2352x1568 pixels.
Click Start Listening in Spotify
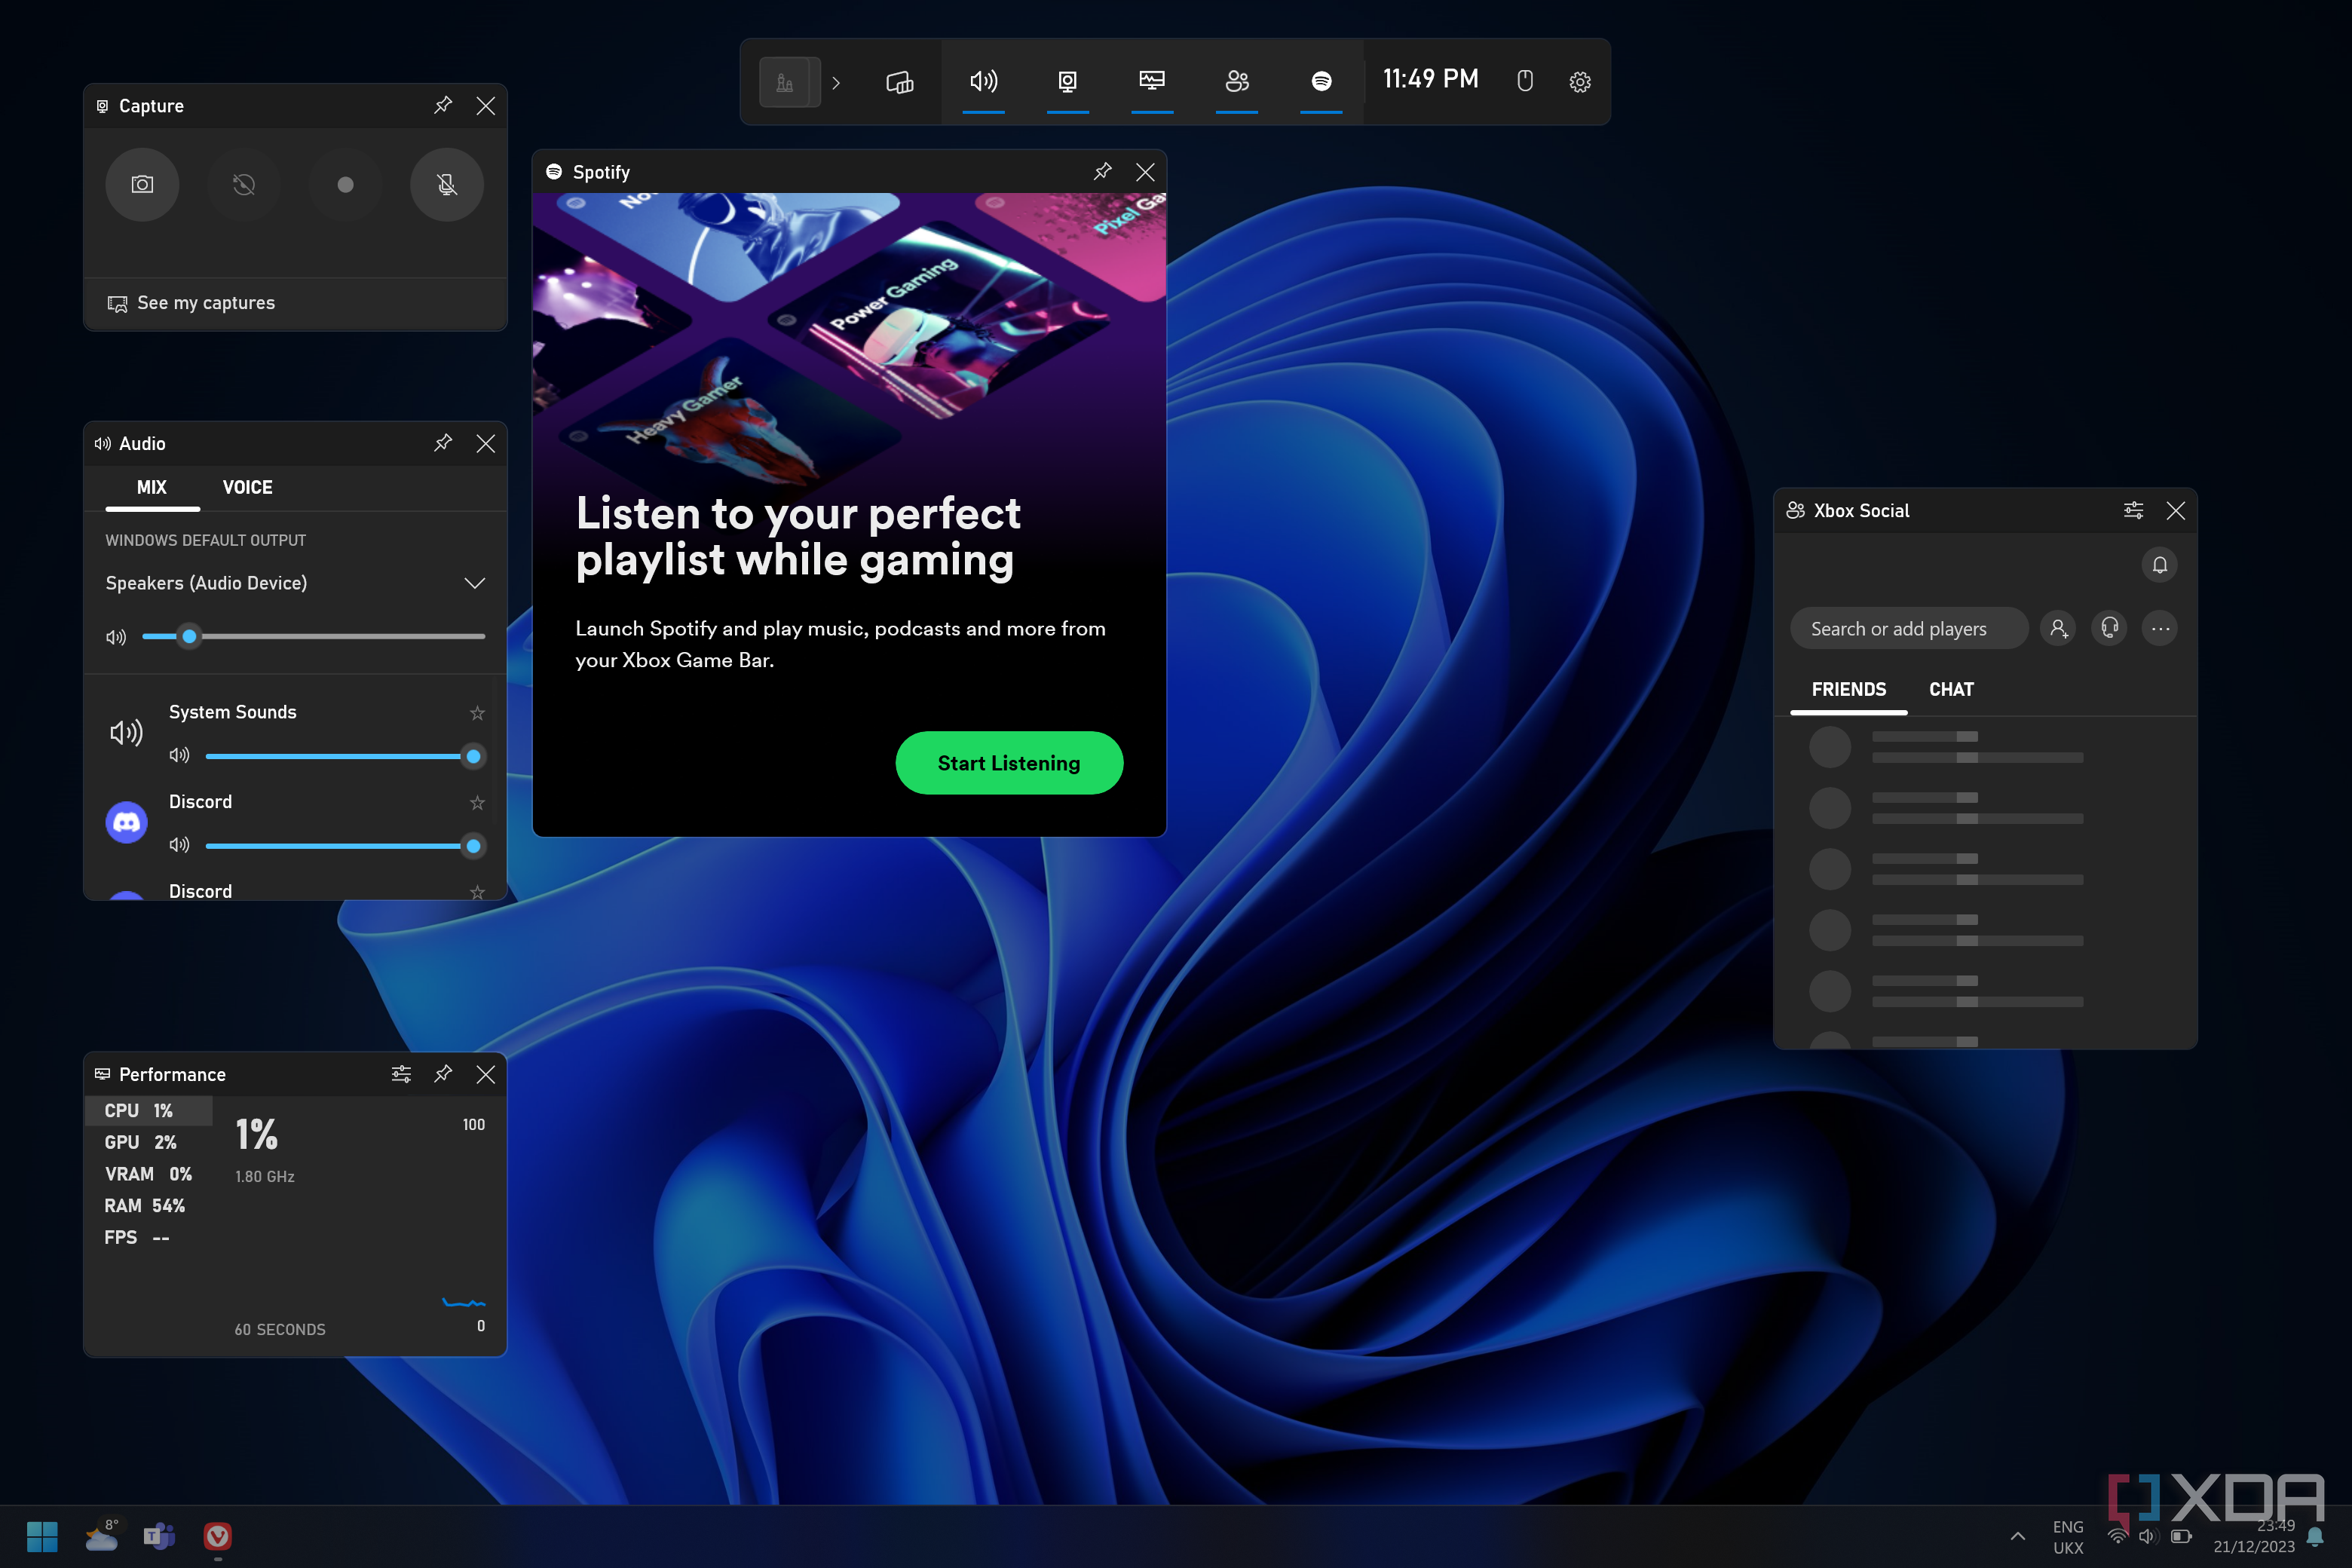coord(1009,763)
